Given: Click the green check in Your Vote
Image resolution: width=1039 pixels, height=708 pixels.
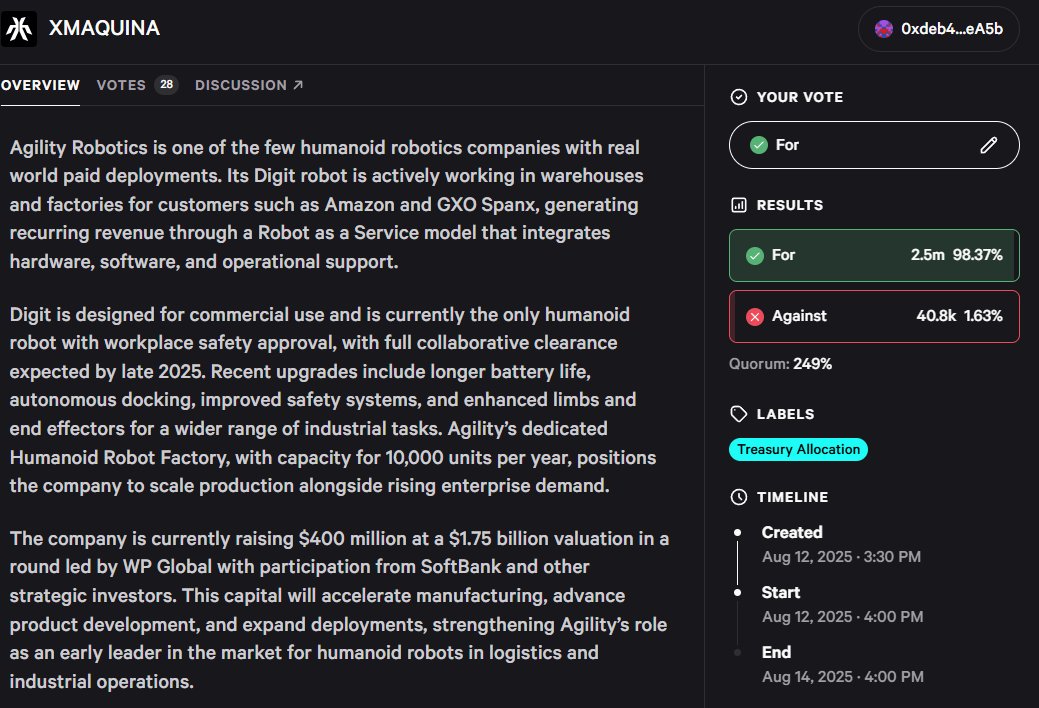Looking at the screenshot, I should coord(759,145).
